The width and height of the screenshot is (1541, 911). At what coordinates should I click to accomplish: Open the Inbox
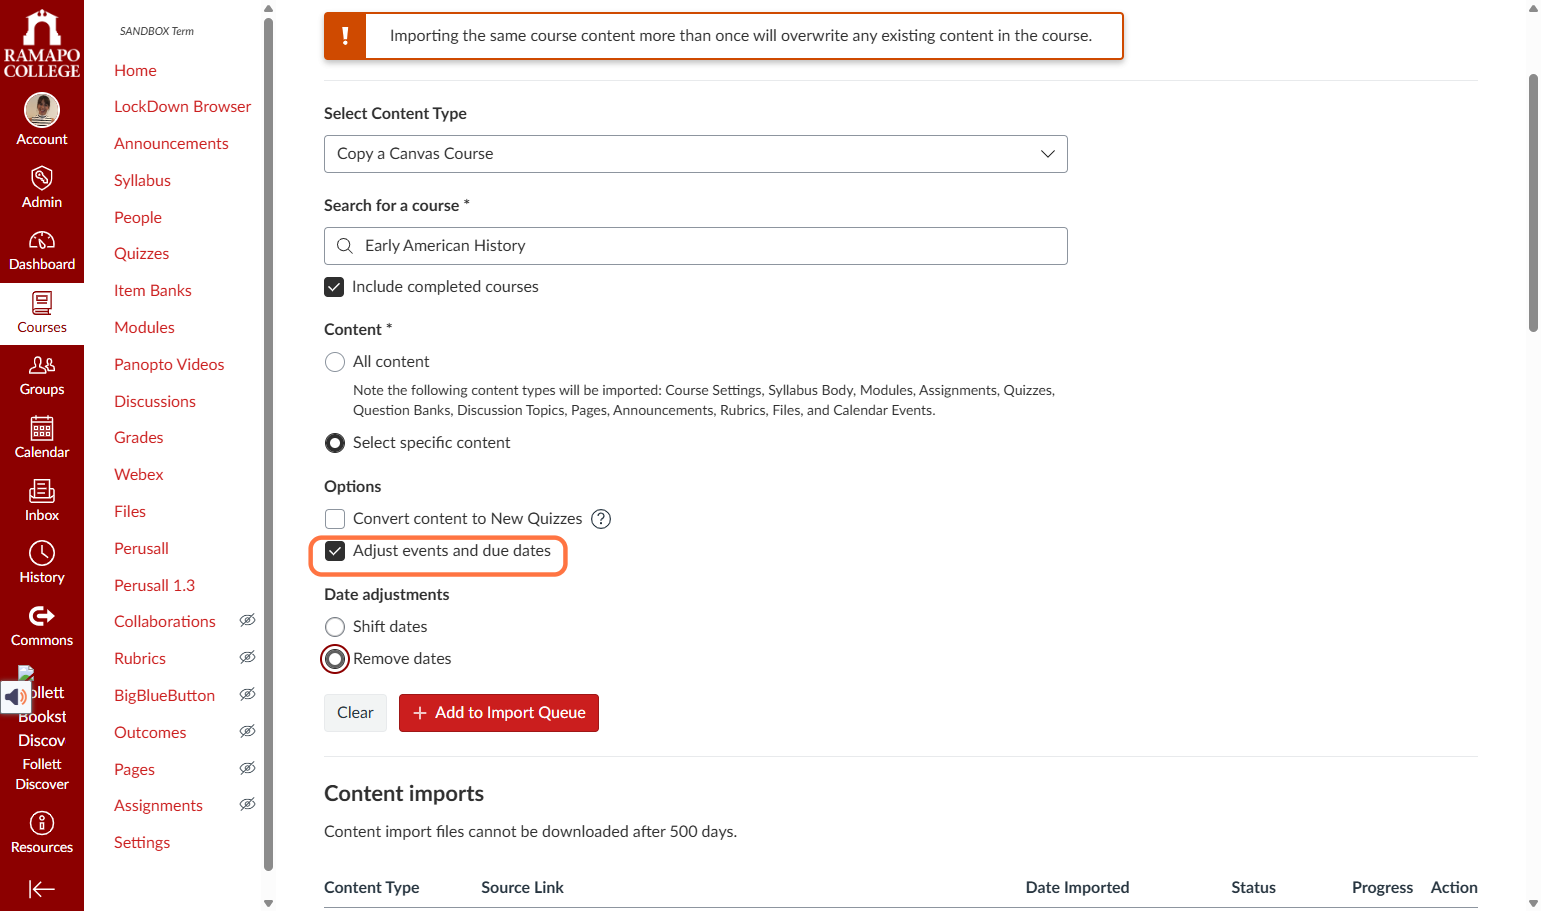42,501
